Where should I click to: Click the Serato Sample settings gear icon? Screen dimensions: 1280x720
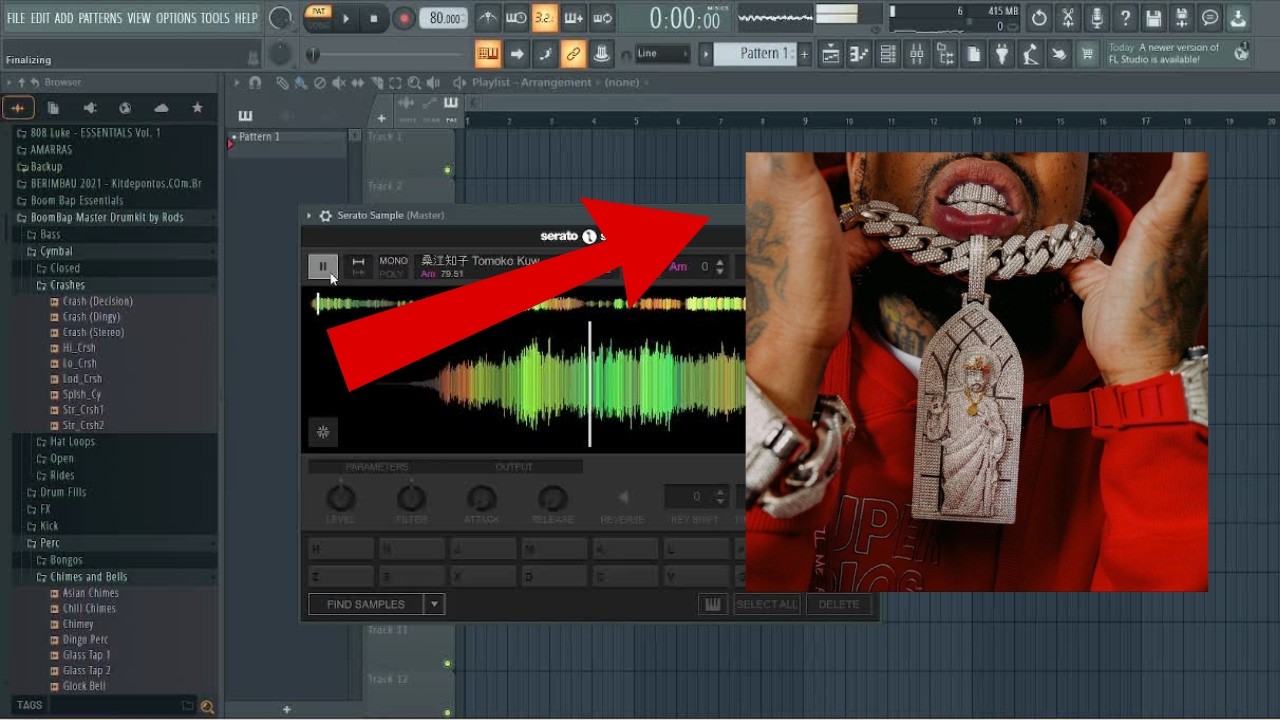(x=325, y=215)
